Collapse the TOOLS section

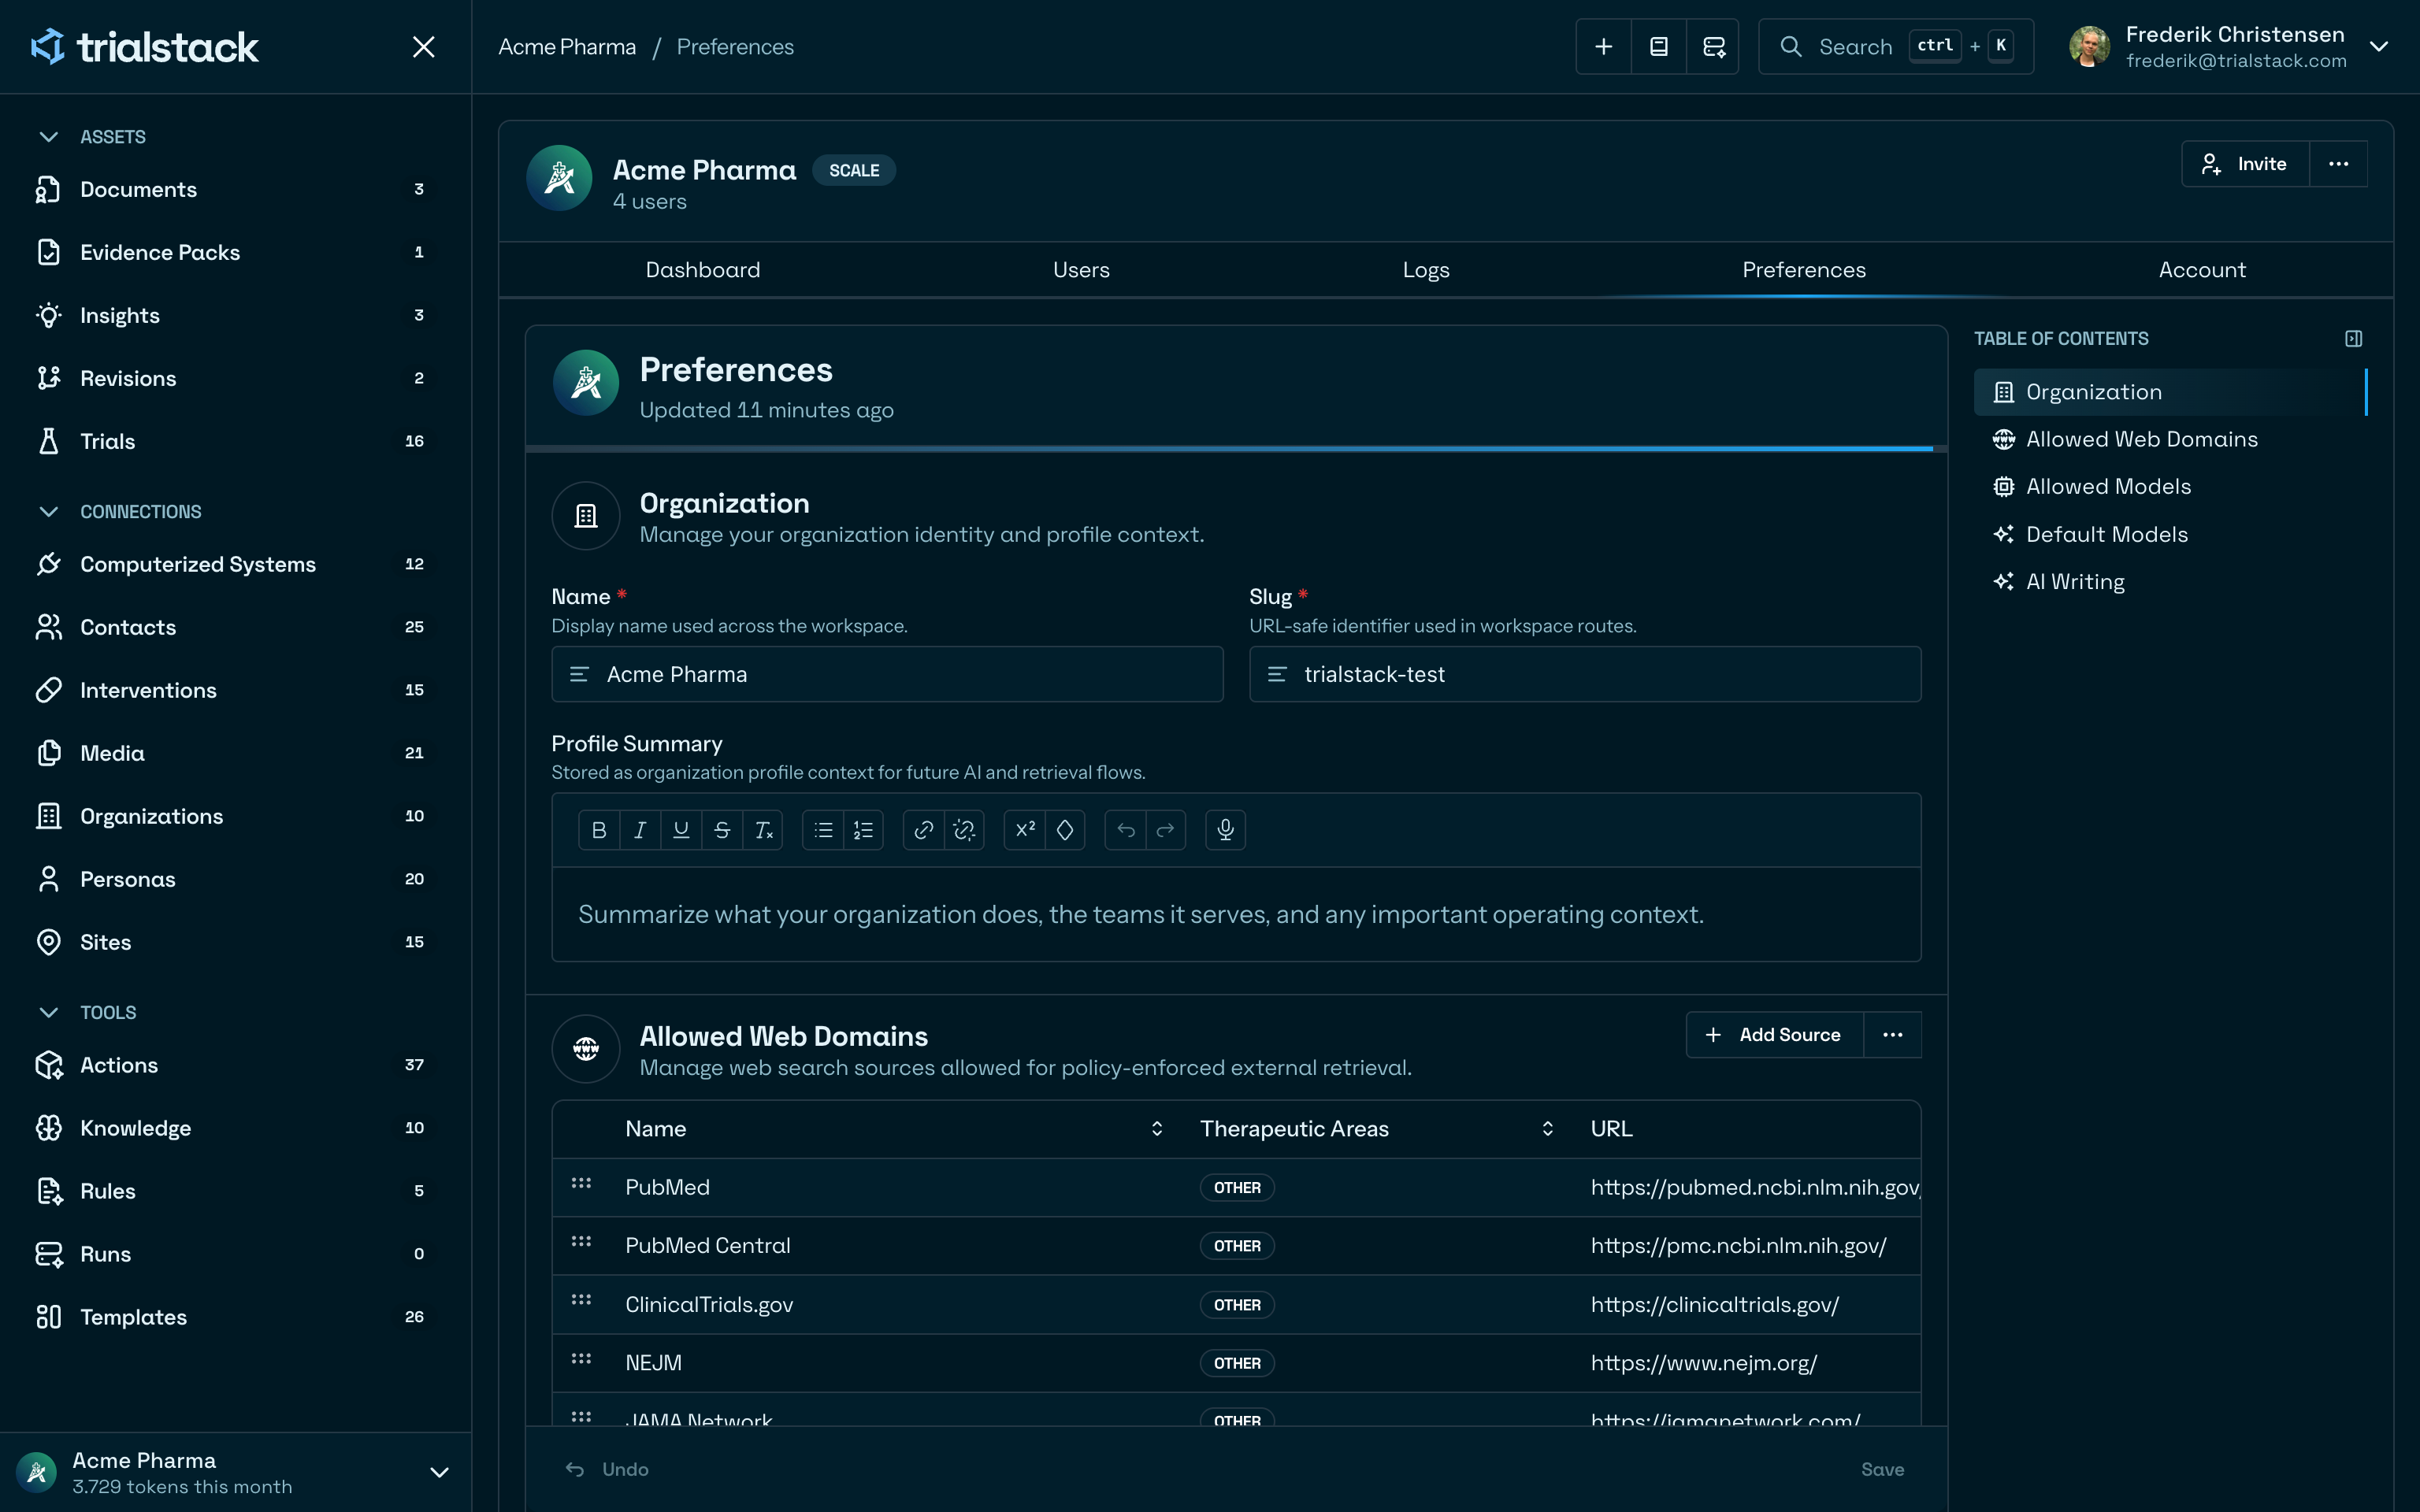click(x=48, y=1013)
